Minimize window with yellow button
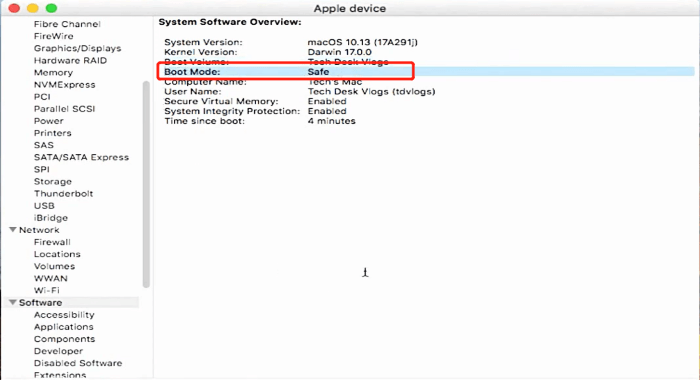This screenshot has width=700, height=380. [x=33, y=8]
